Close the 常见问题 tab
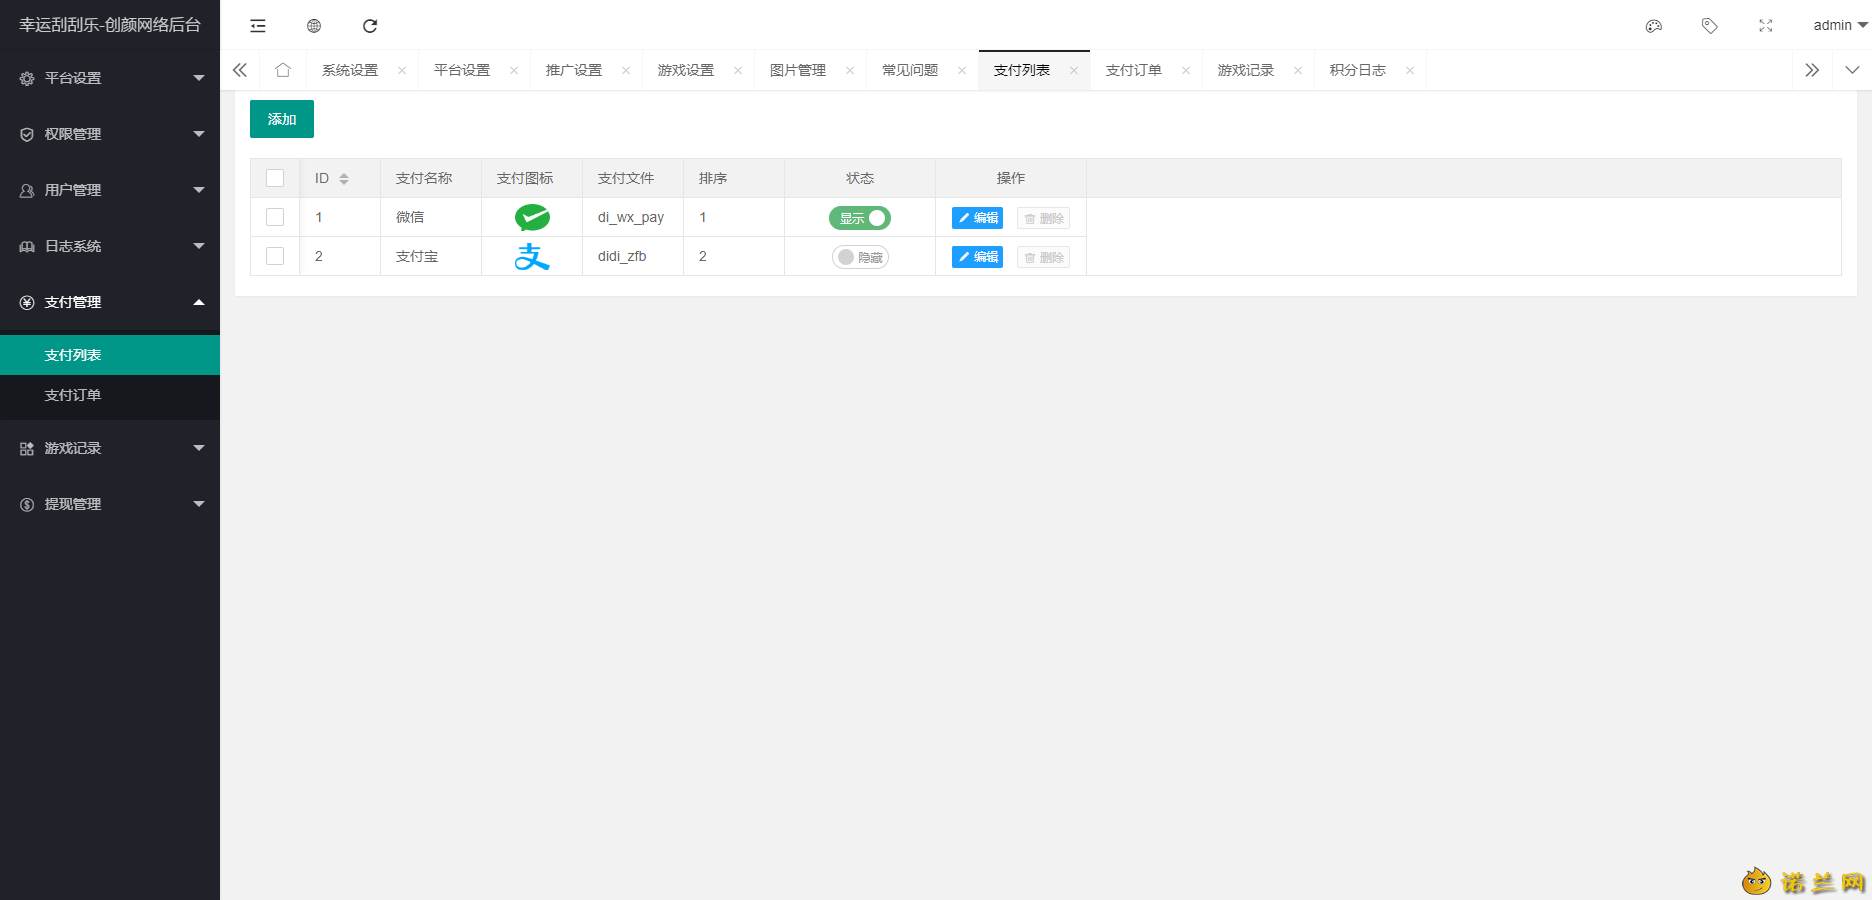This screenshot has height=900, width=1872. (962, 70)
